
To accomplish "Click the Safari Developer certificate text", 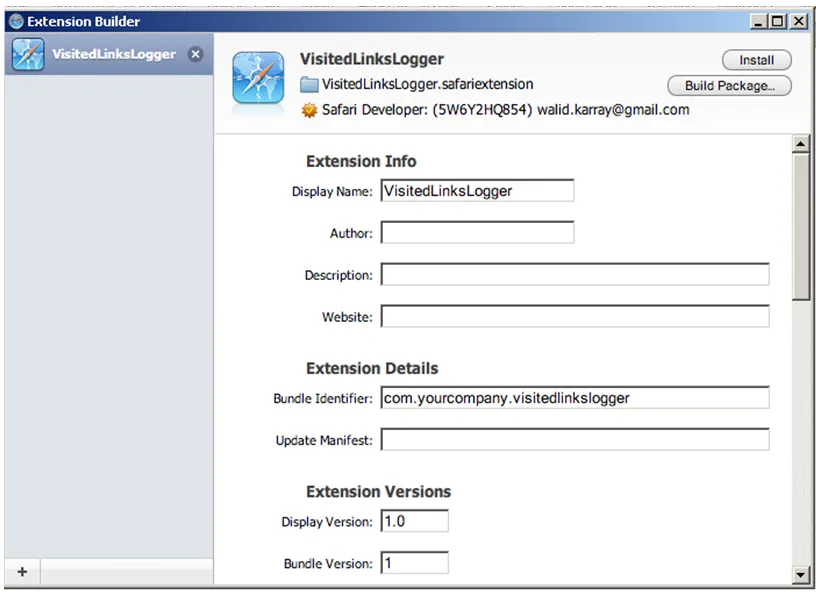I will [x=505, y=110].
